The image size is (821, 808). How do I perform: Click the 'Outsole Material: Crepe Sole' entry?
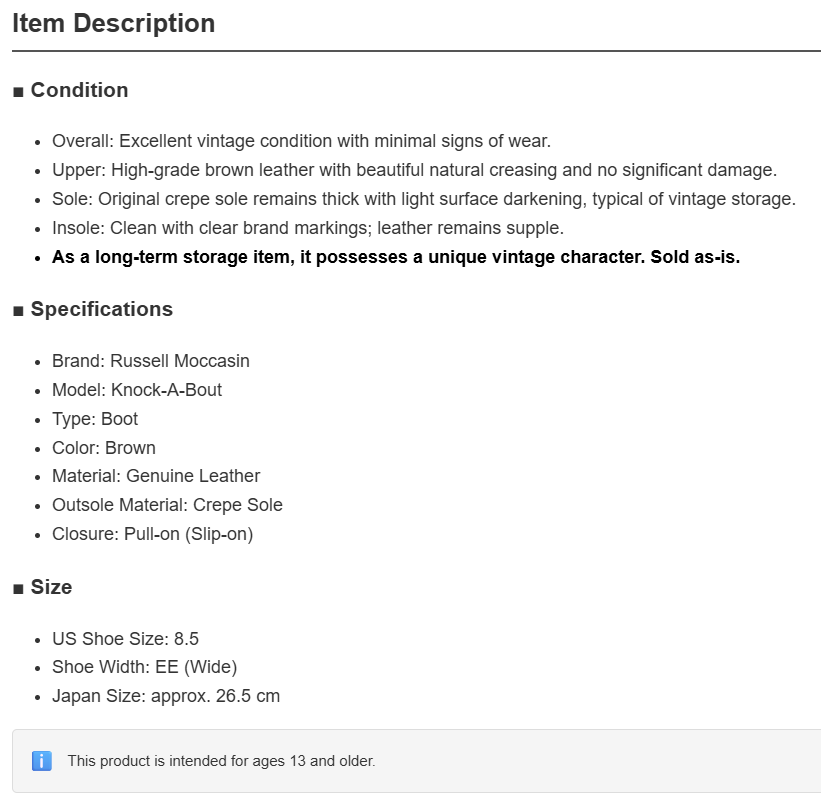167,505
